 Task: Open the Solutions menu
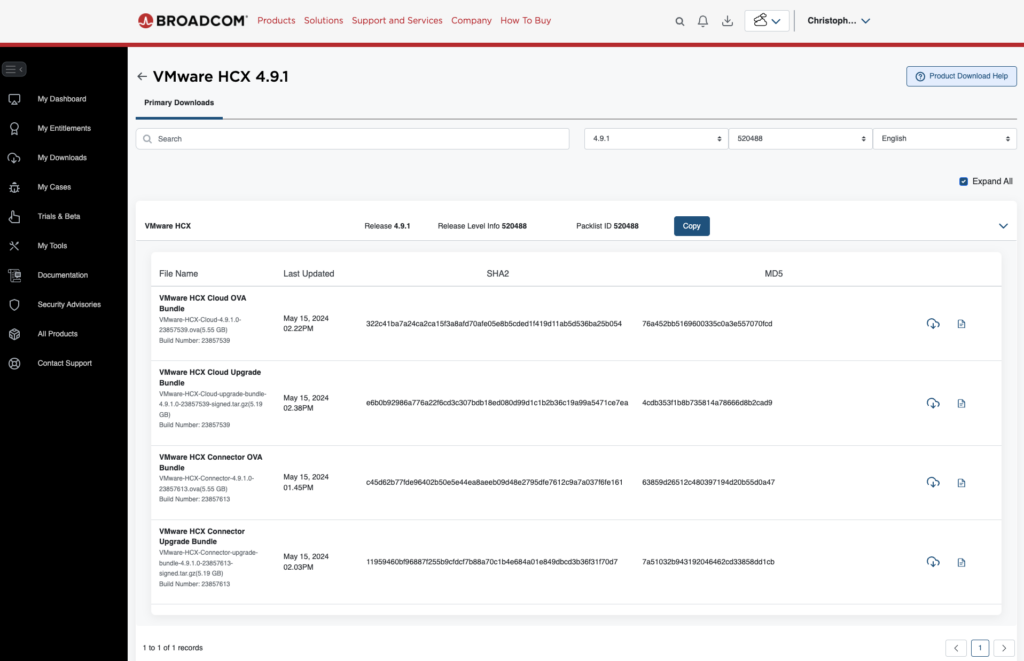pos(323,21)
